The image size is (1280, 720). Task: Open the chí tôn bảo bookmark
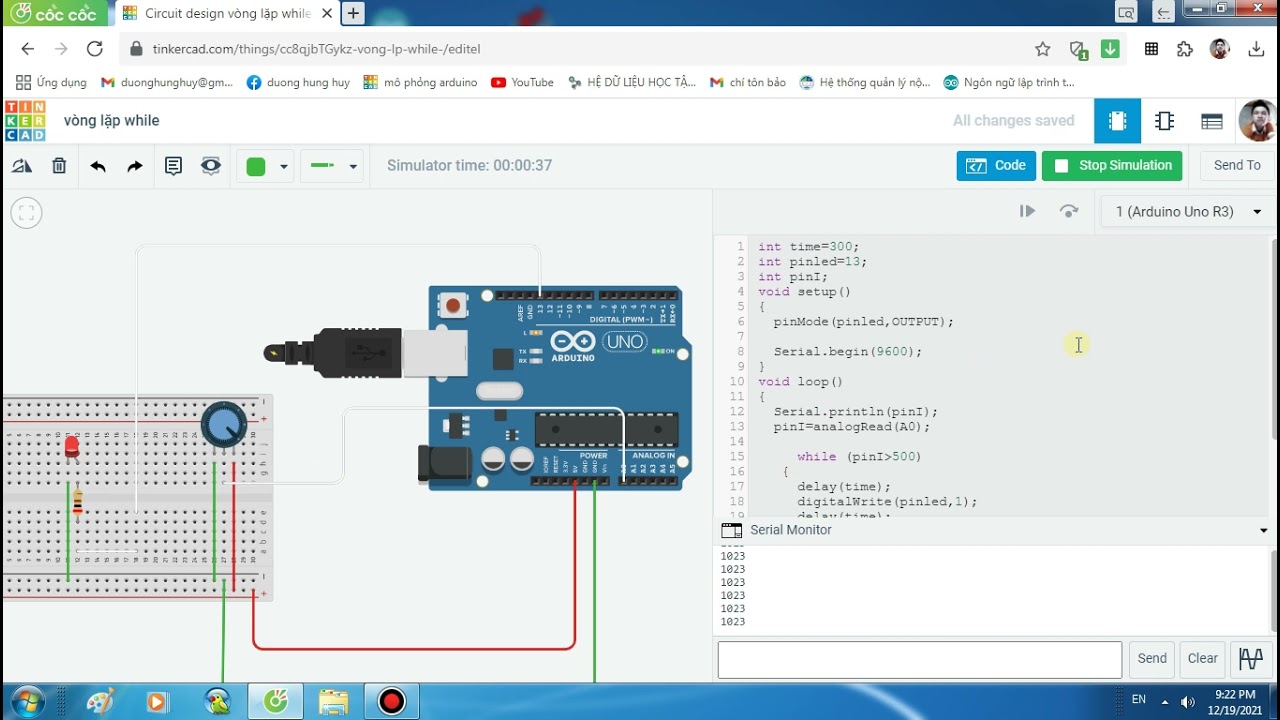tap(747, 82)
